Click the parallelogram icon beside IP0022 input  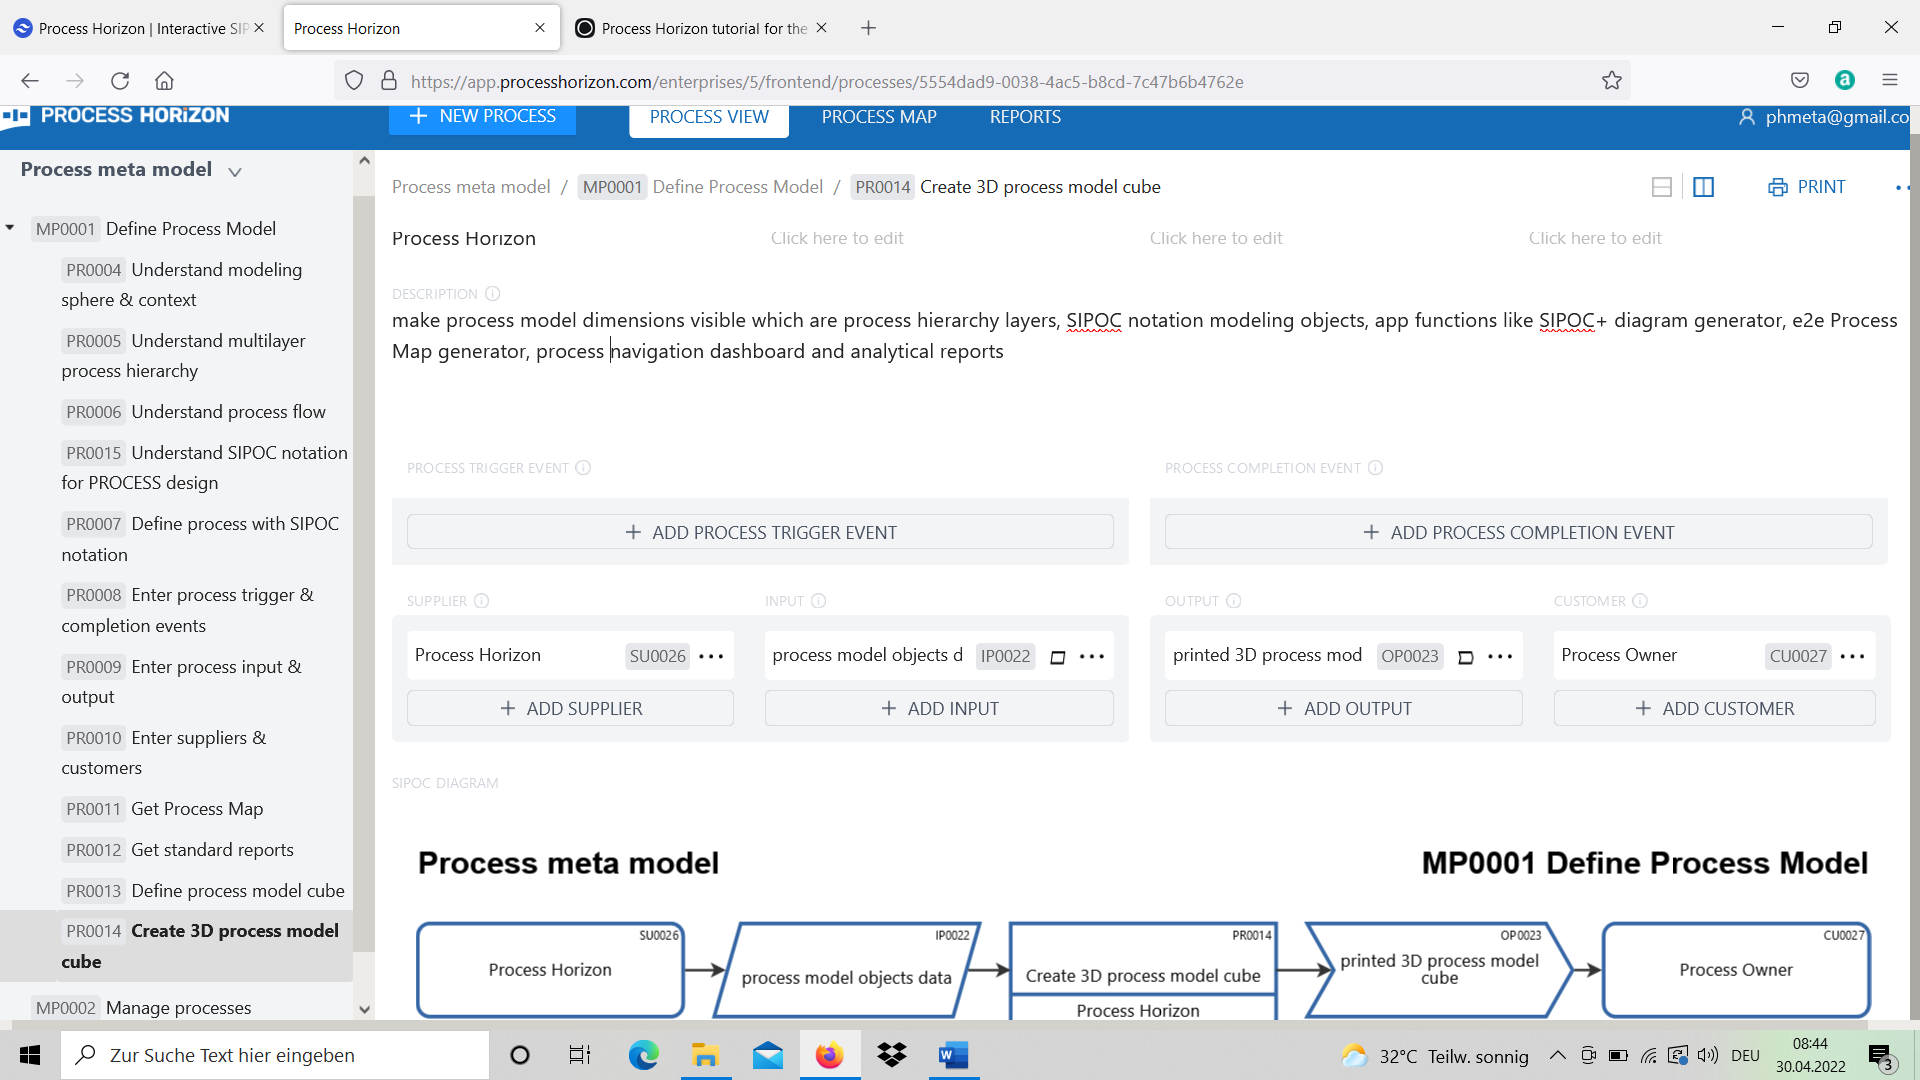point(1057,658)
